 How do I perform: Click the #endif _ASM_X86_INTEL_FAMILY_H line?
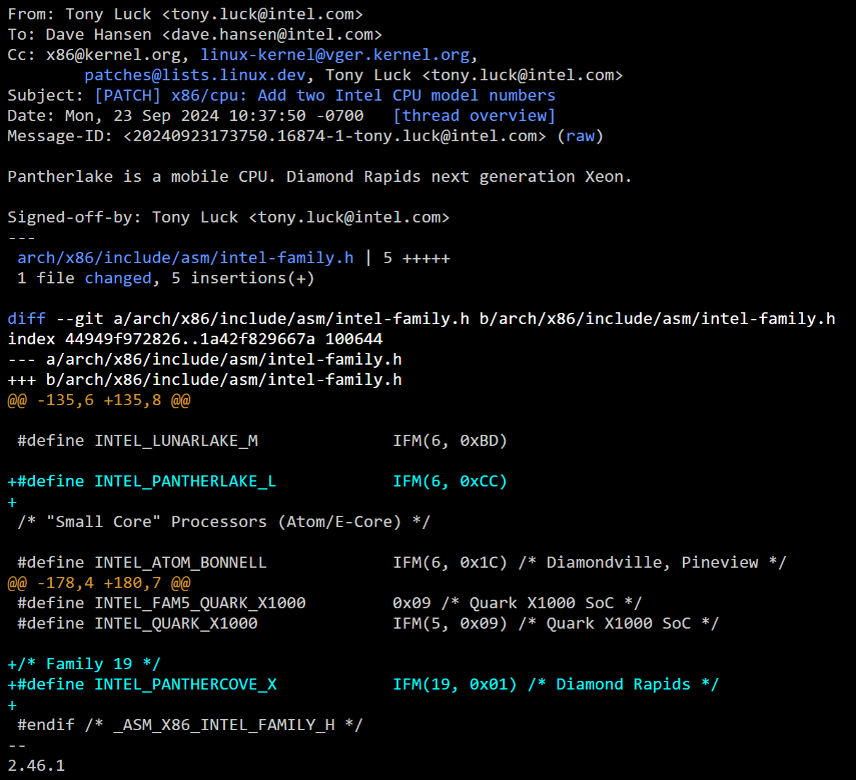[190, 725]
